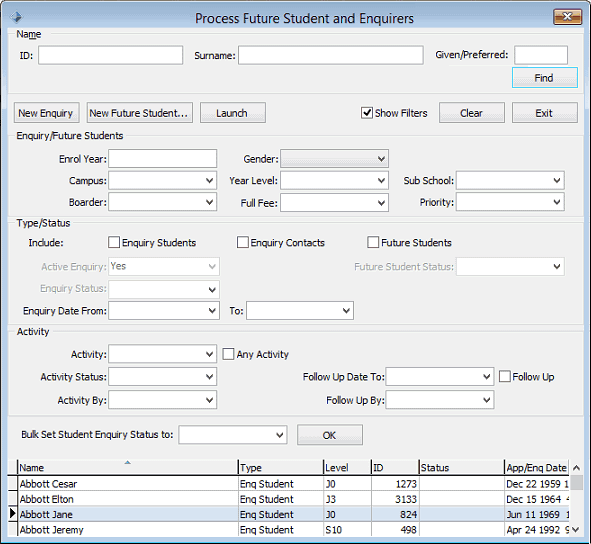Click the Launch button
This screenshot has height=544, width=591.
(233, 113)
